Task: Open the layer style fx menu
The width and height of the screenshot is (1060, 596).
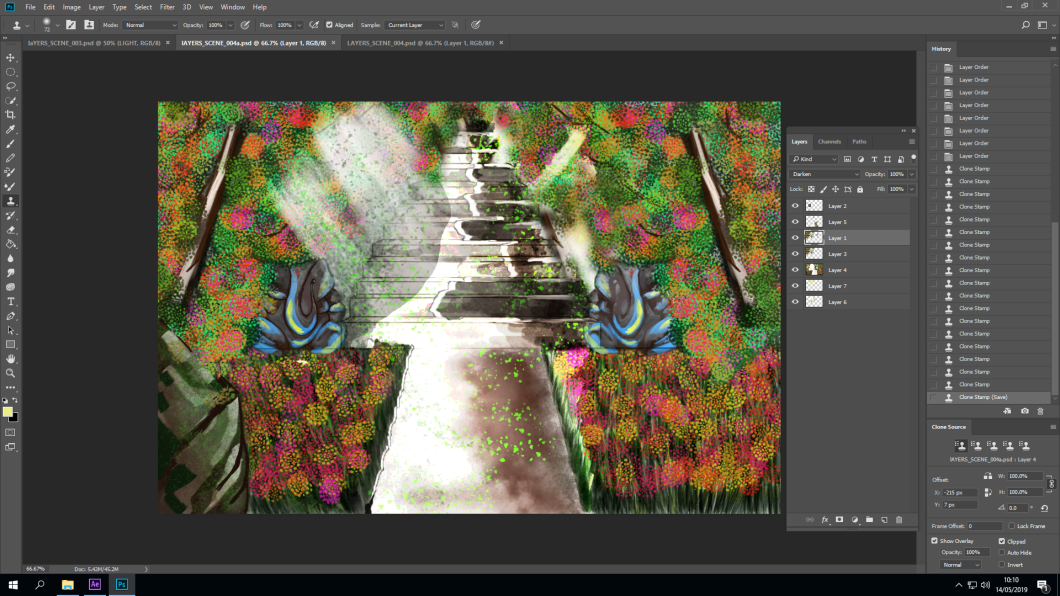Action: coord(825,520)
